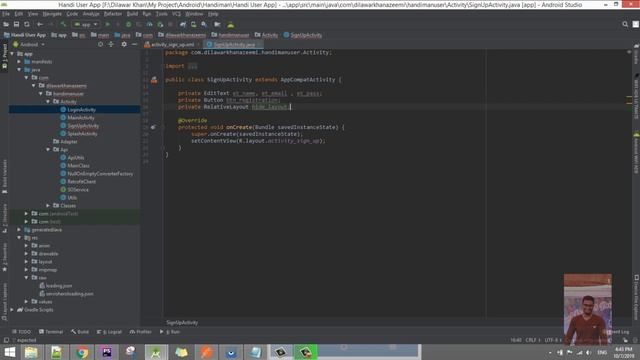Collapse the app module tree node
The width and height of the screenshot is (640, 360).
(12, 54)
